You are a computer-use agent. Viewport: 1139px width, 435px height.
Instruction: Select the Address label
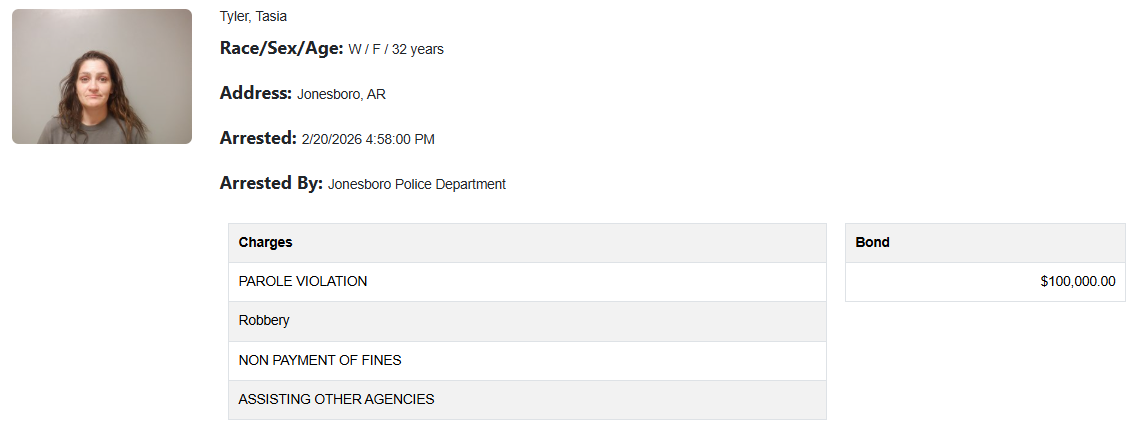[x=255, y=93]
